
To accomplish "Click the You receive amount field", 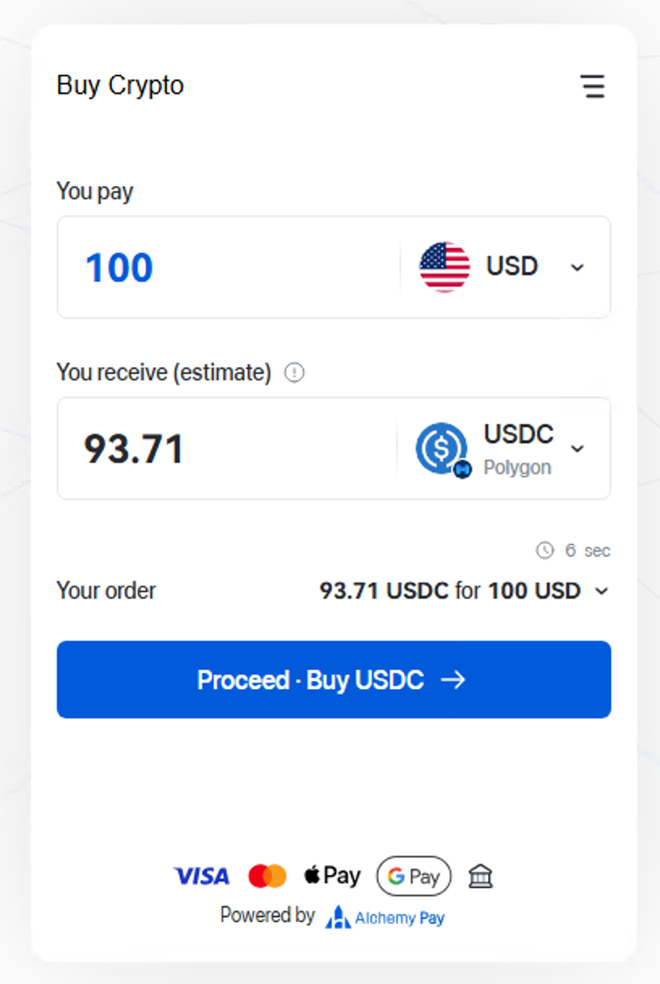I will [x=230, y=449].
